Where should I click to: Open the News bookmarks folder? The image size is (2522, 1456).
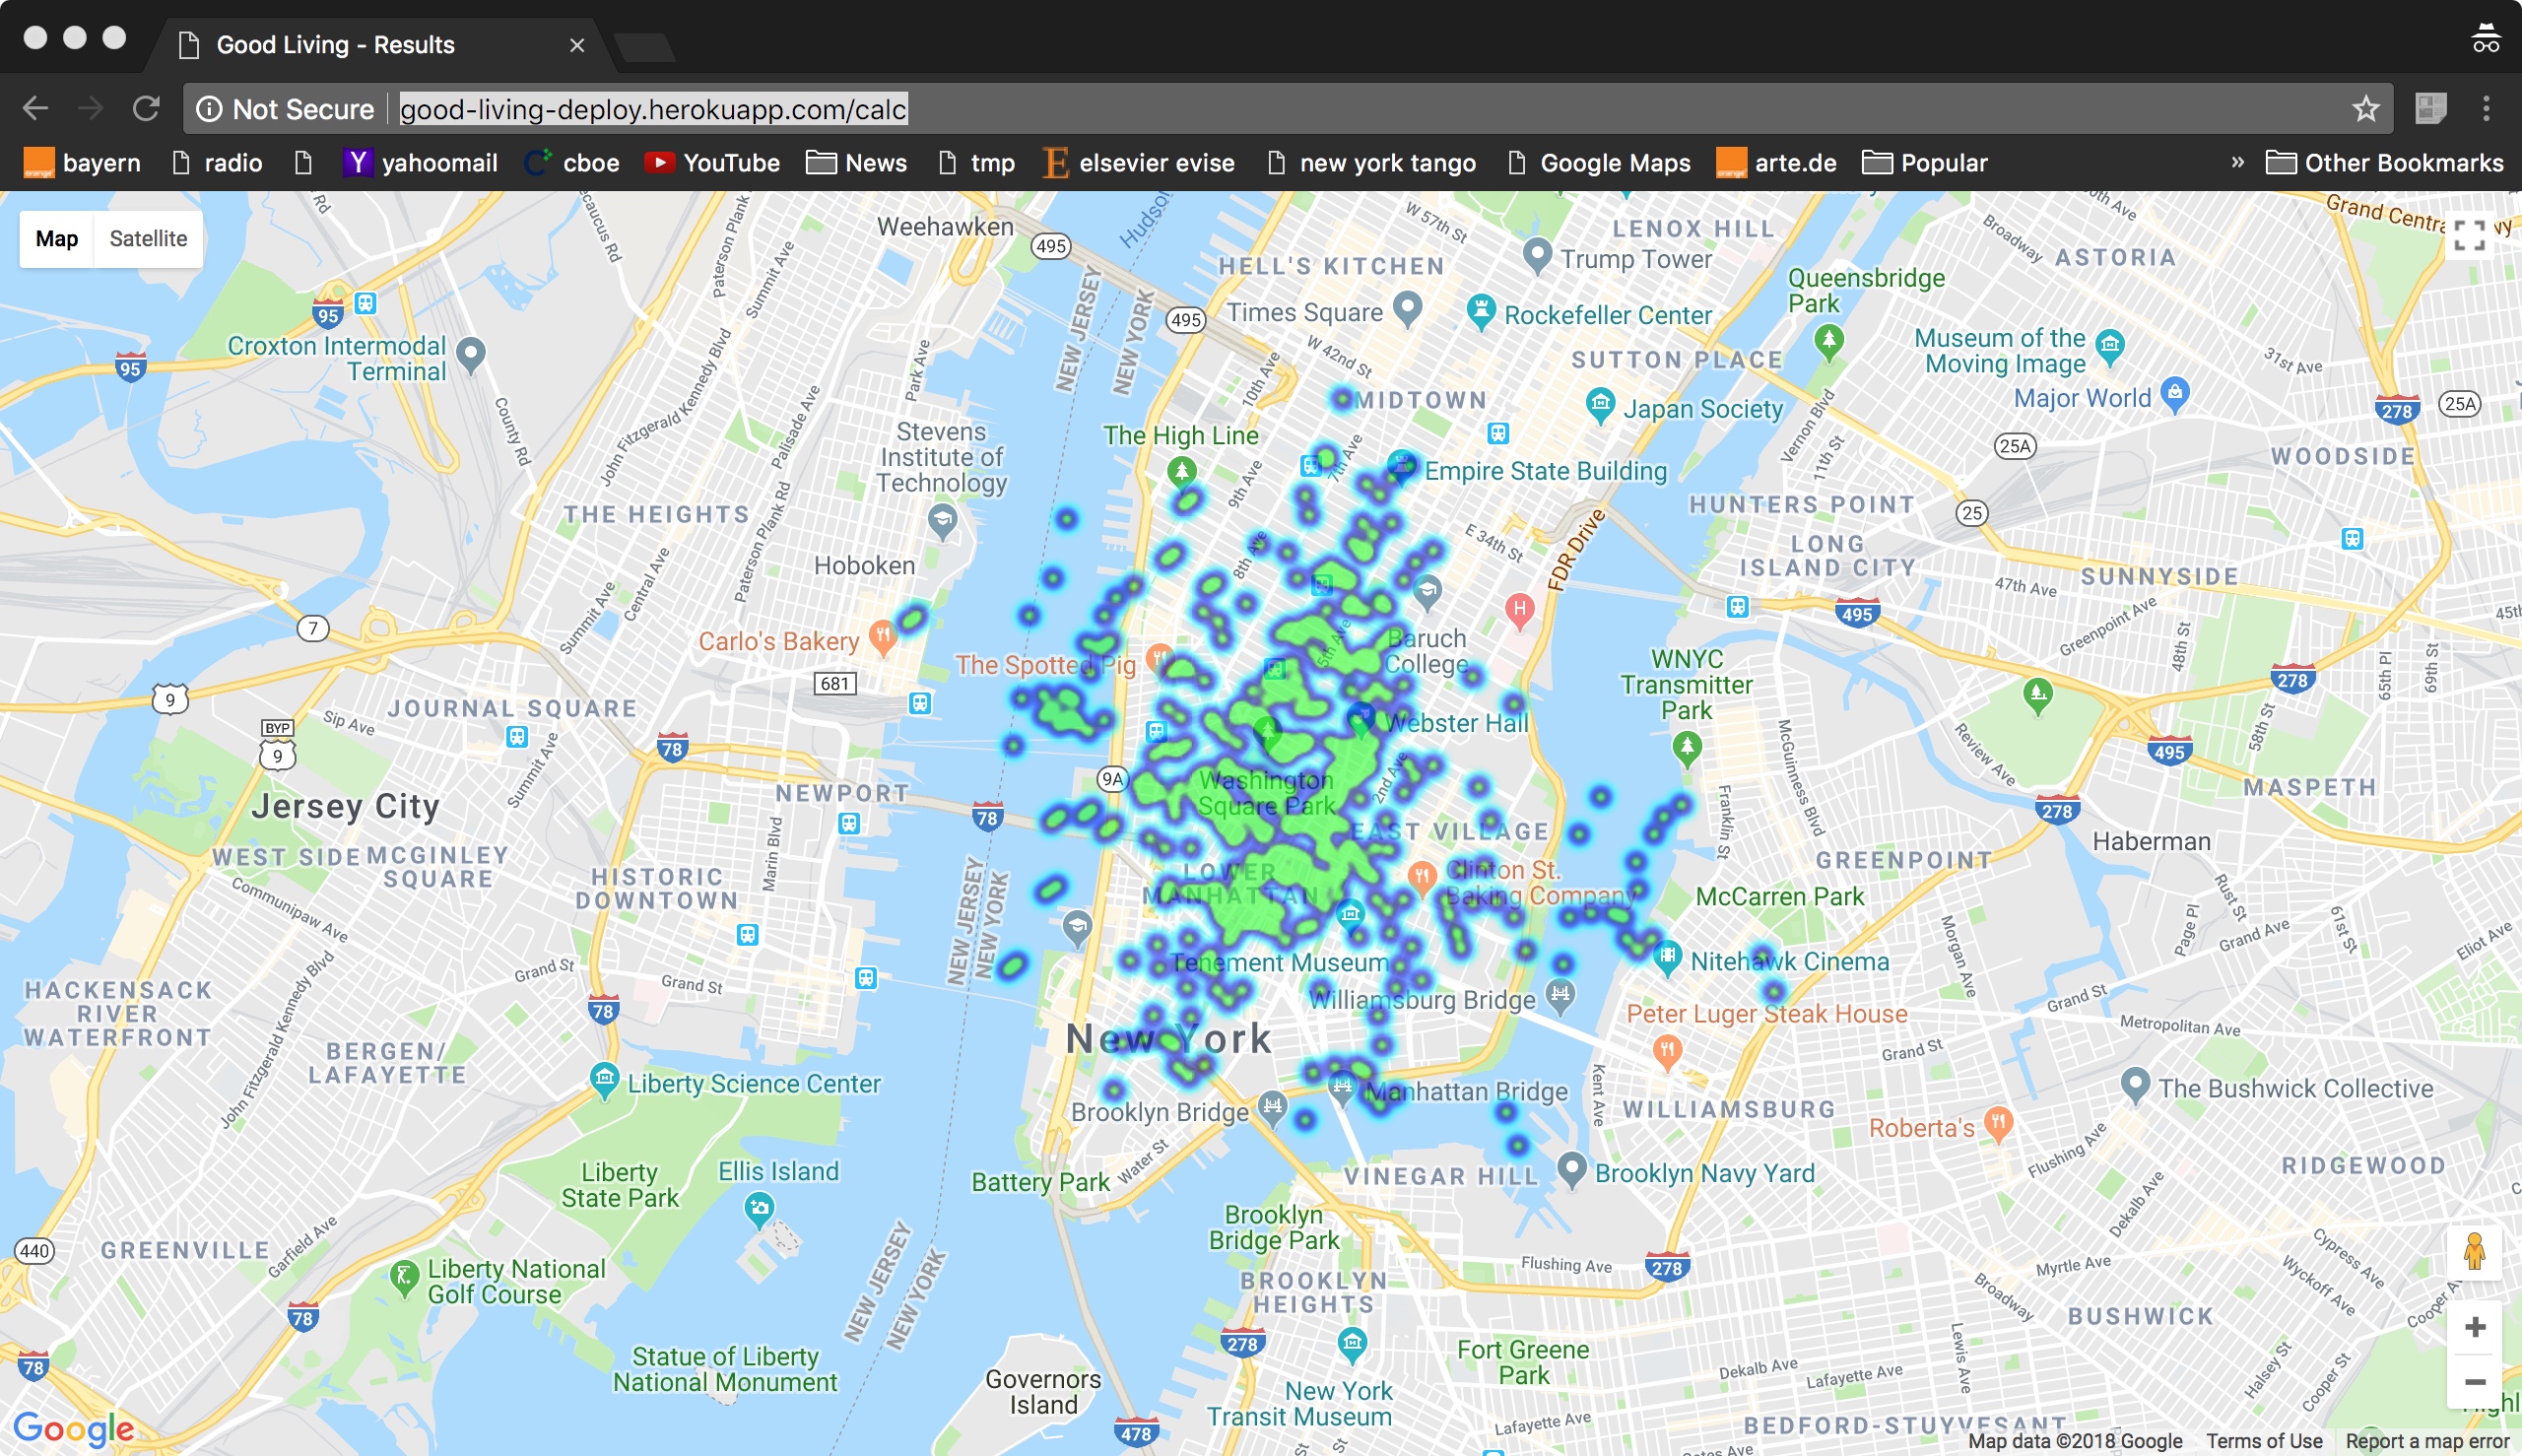856,162
